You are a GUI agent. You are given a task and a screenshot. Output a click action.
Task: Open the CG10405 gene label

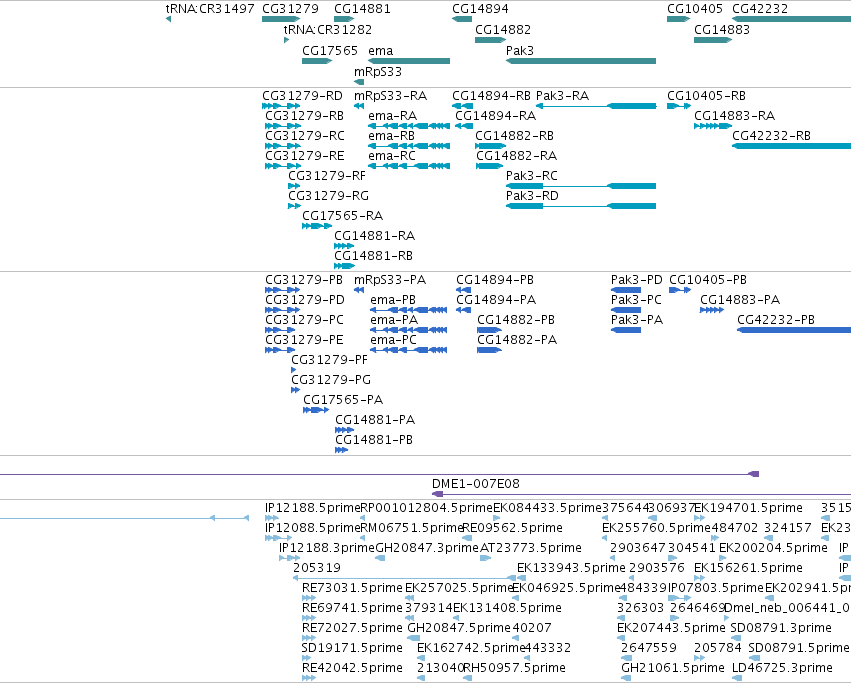pyautogui.click(x=695, y=9)
